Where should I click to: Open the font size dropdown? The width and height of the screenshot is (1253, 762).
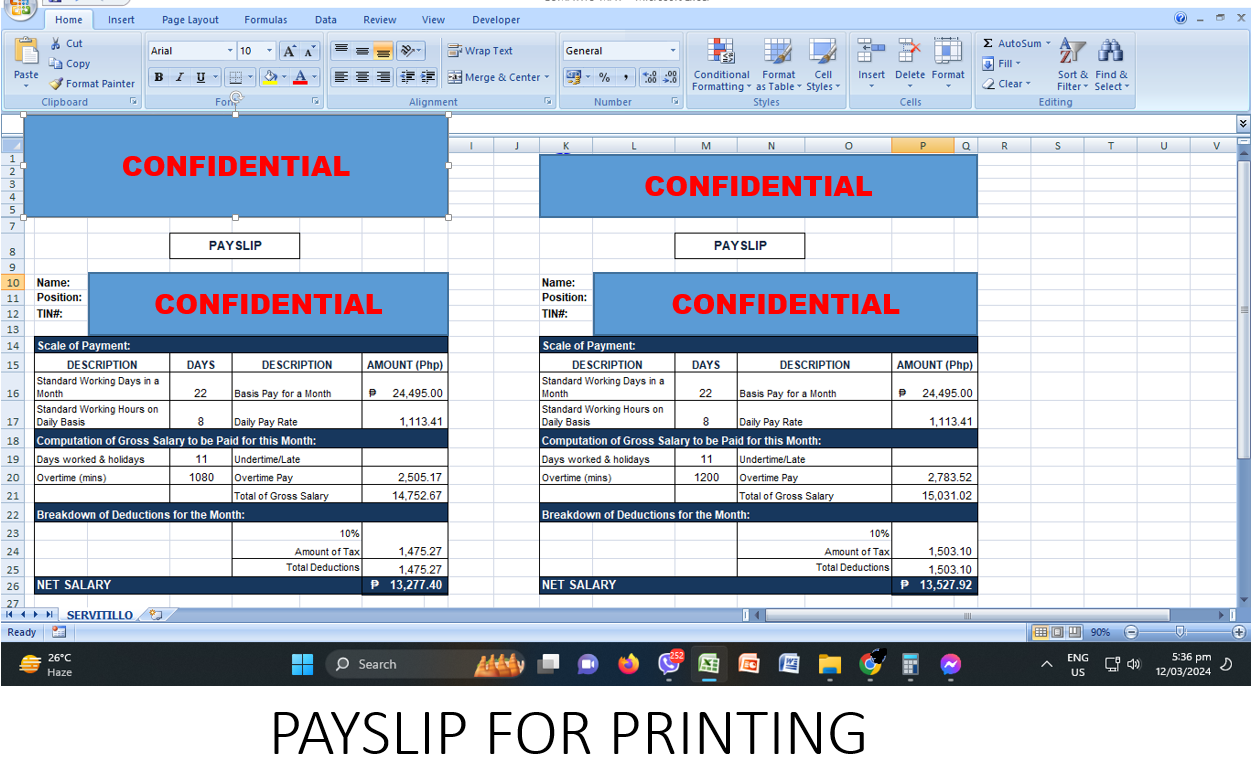tap(270, 51)
